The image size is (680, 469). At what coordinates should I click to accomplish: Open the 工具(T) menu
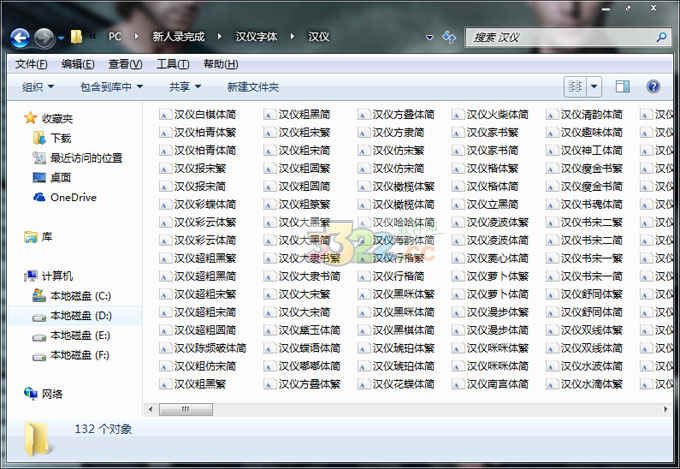pos(173,64)
